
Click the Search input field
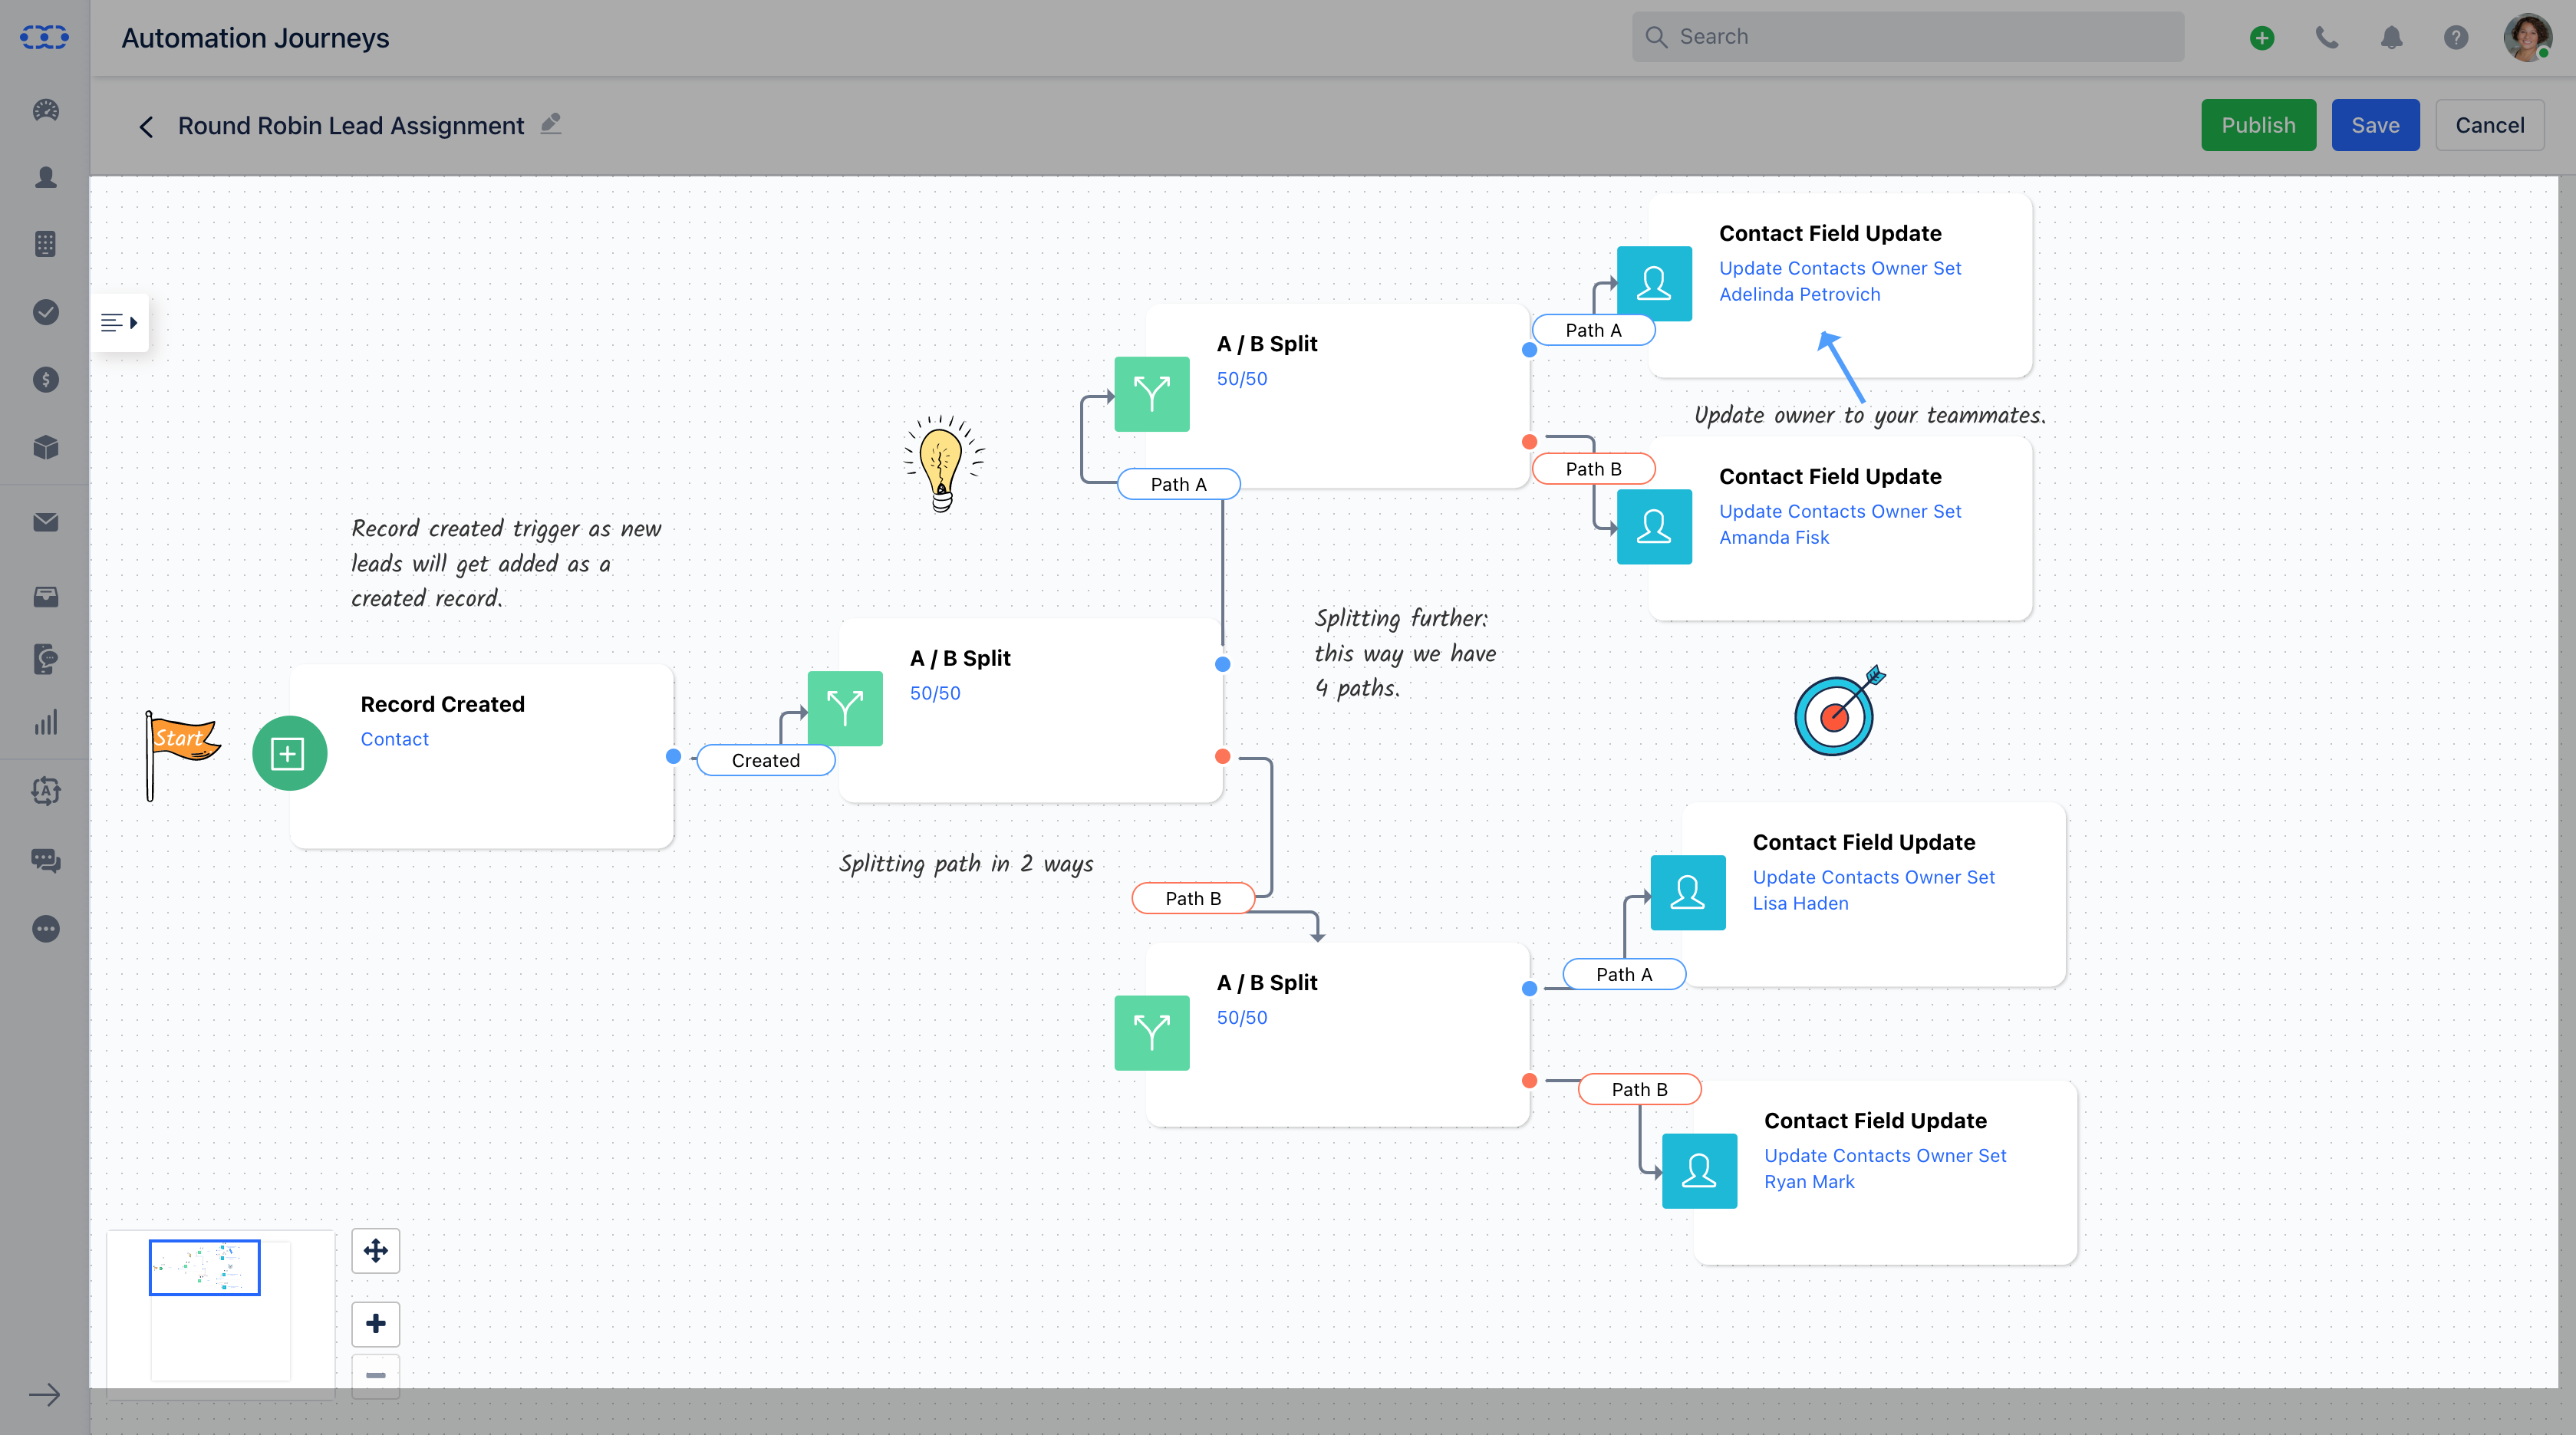(x=1920, y=37)
